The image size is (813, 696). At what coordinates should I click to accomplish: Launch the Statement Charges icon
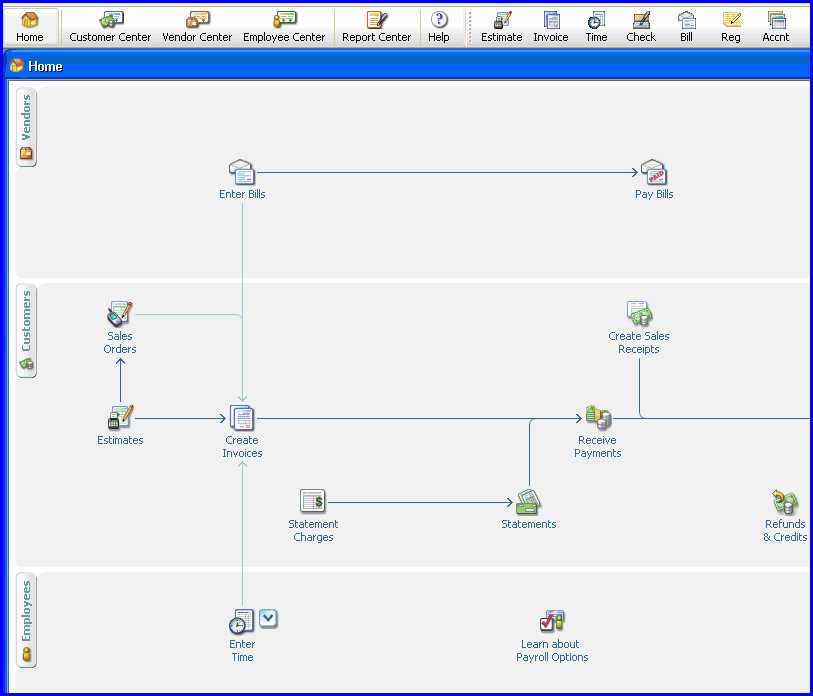coord(313,502)
